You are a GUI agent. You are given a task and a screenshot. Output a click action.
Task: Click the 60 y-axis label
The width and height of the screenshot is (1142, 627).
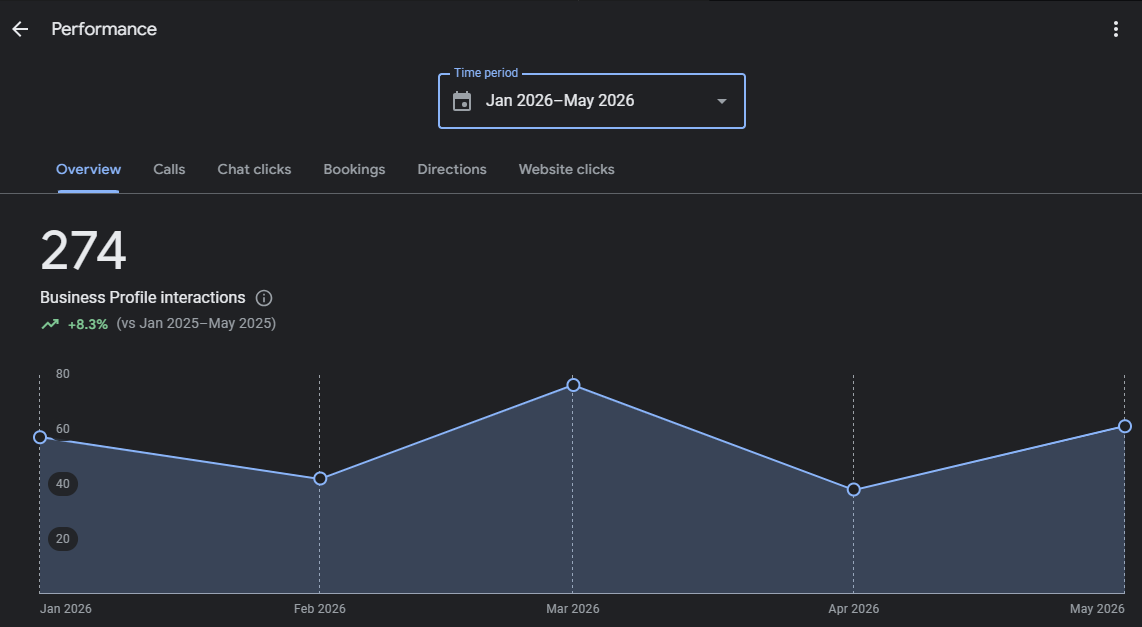(x=63, y=429)
